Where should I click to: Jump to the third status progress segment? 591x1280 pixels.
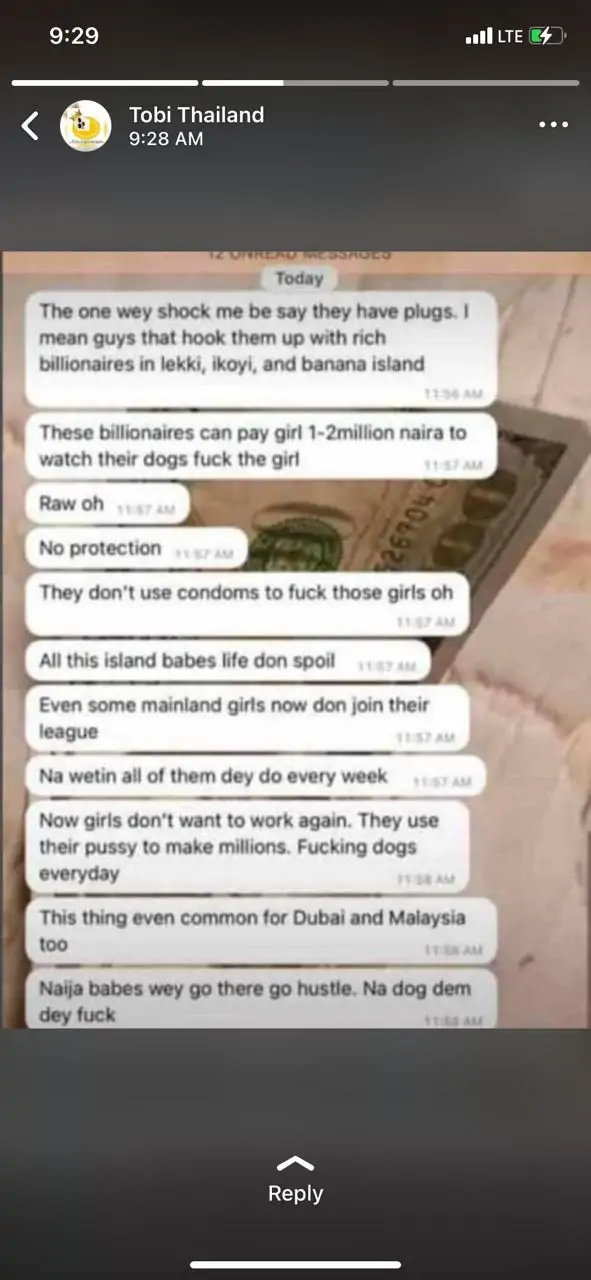[486, 83]
